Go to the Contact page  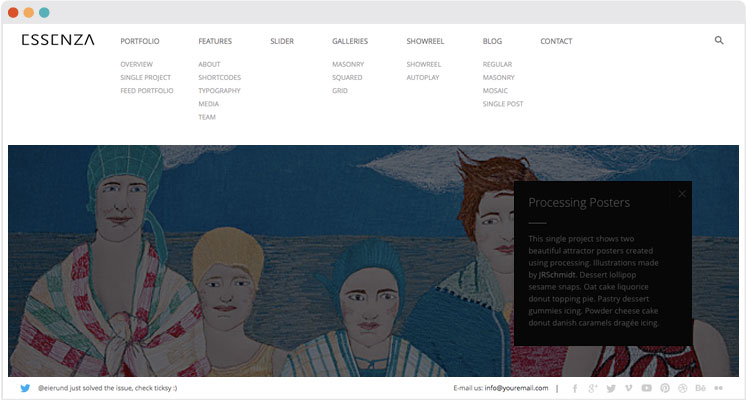coord(556,41)
